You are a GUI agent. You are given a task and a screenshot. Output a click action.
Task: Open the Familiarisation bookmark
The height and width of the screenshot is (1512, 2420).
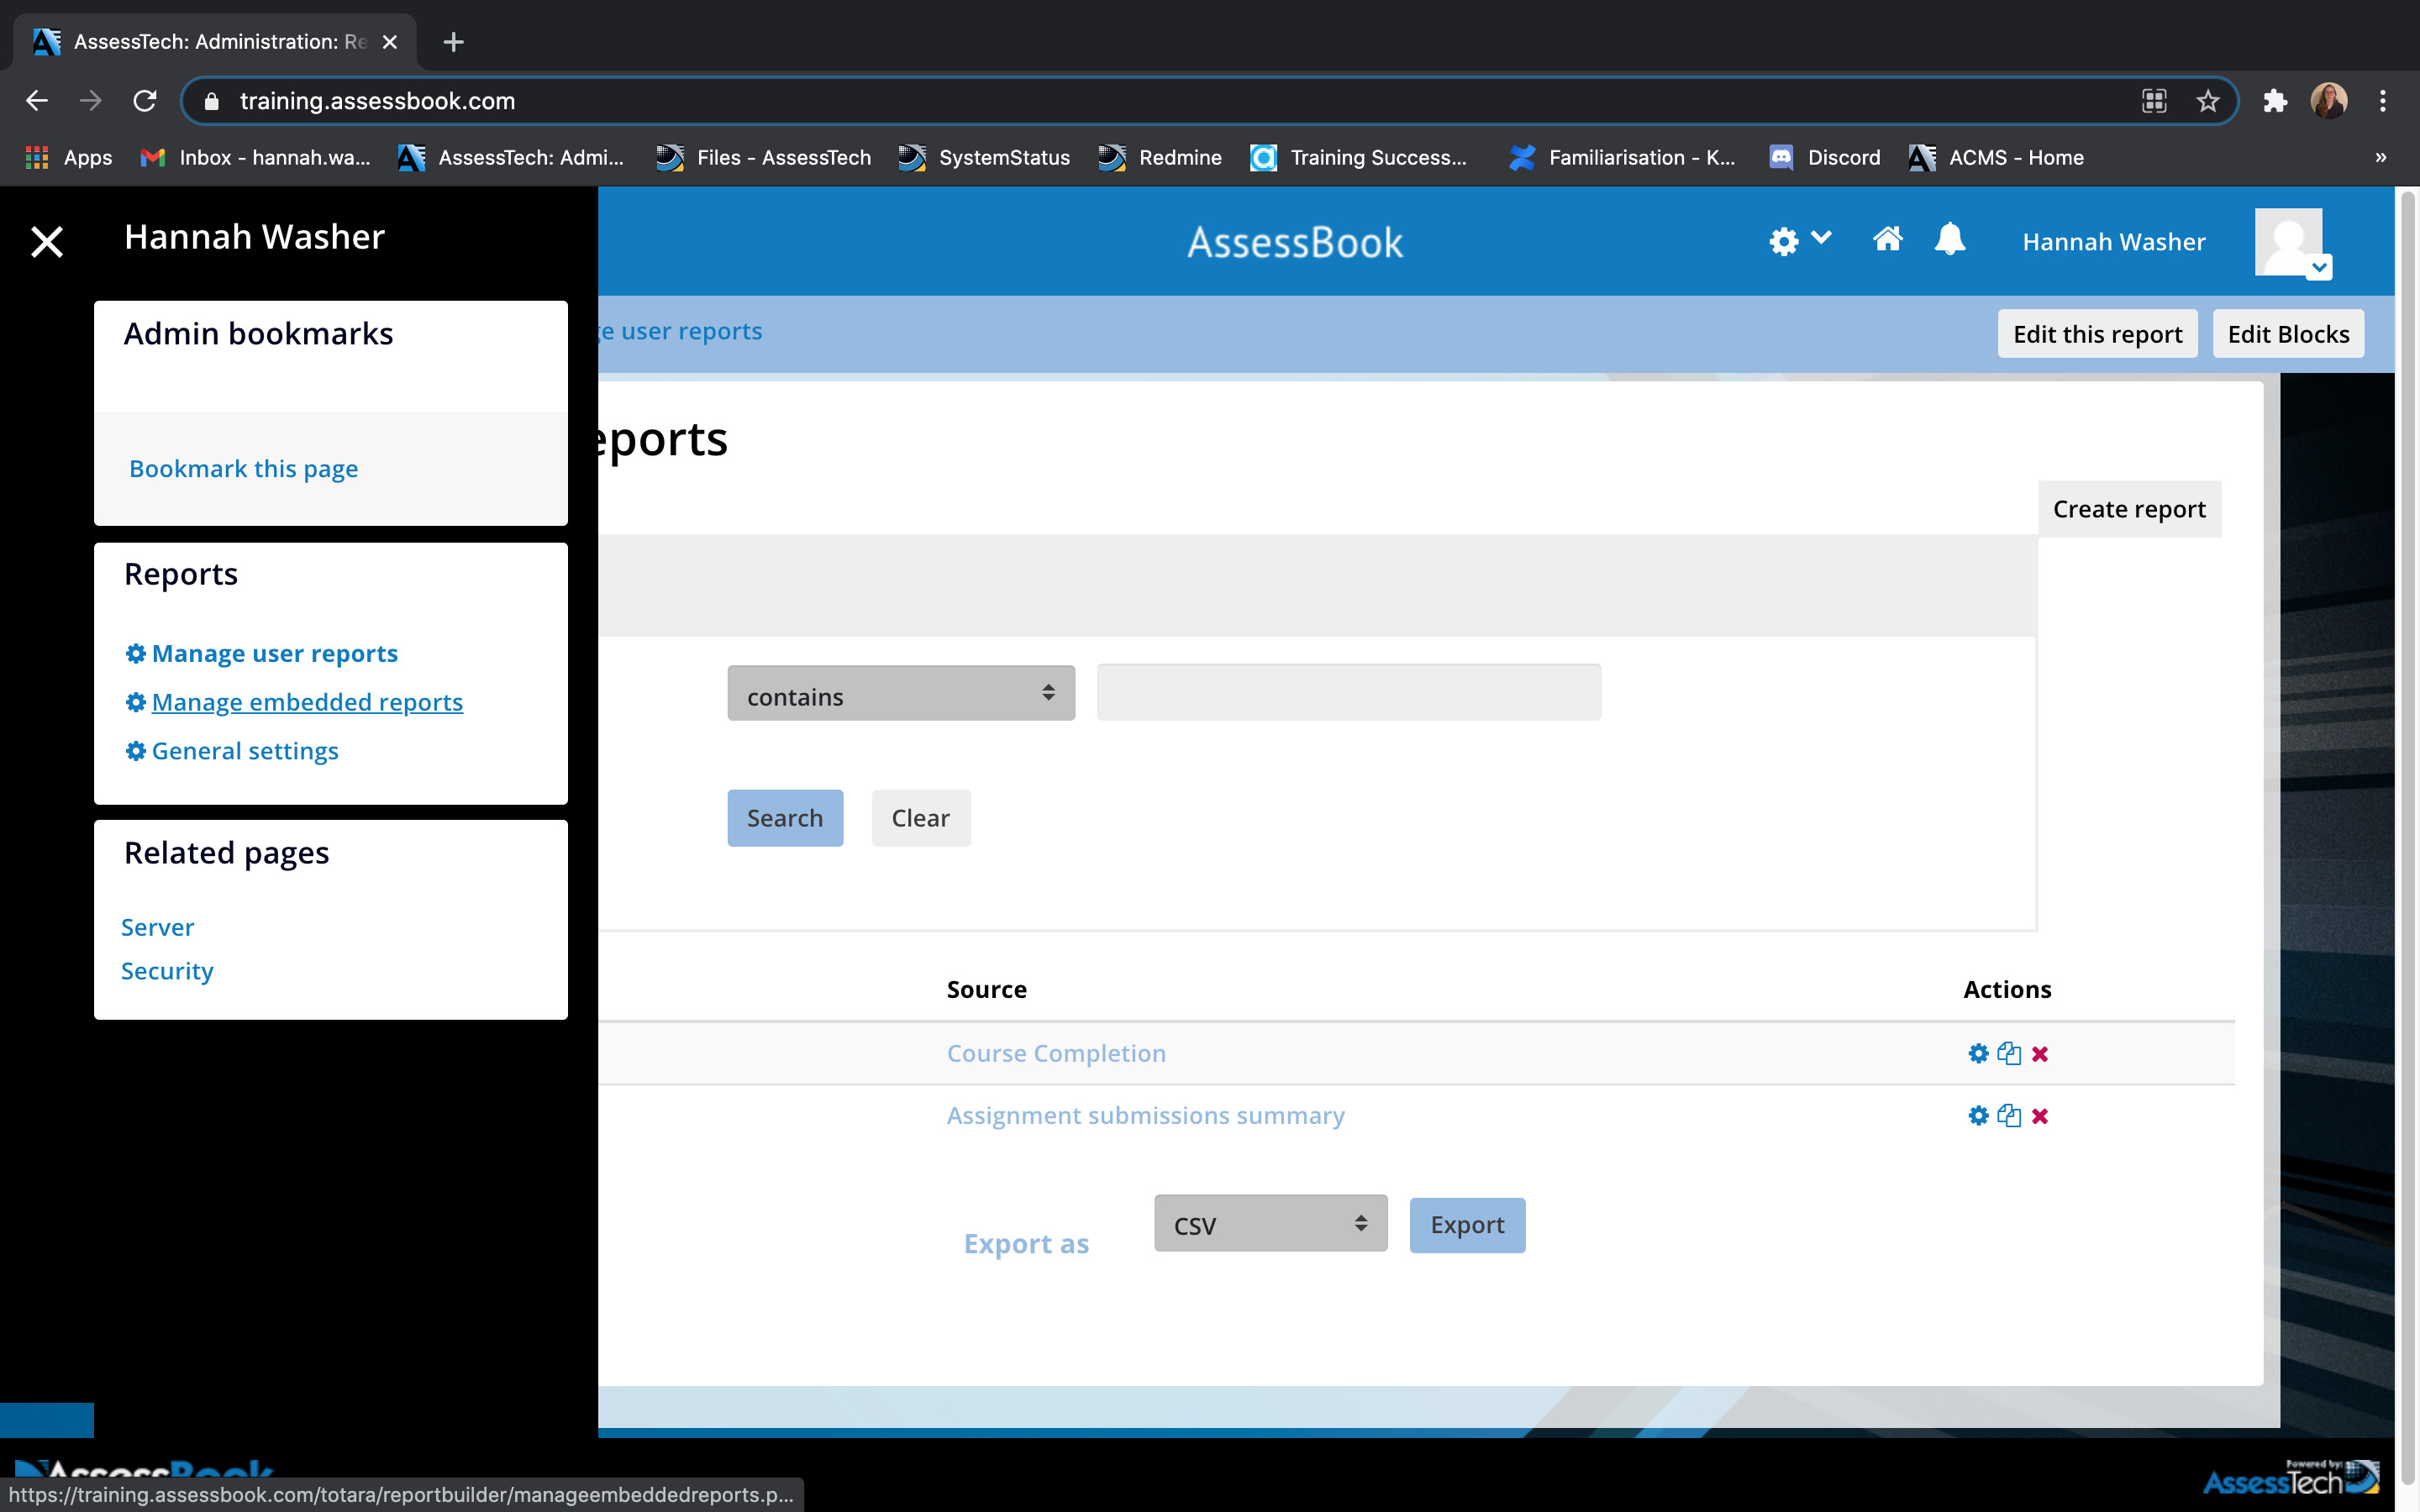coord(1622,157)
